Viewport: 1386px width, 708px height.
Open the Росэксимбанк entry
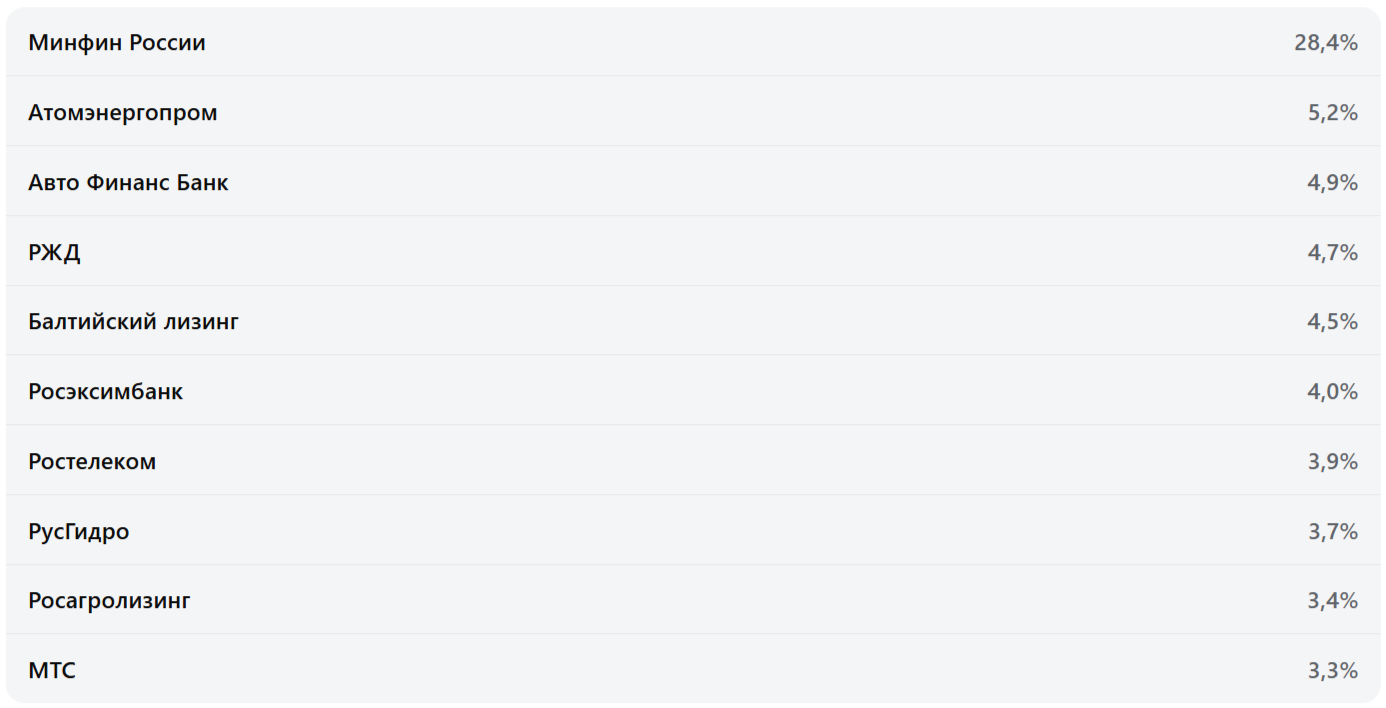105,392
